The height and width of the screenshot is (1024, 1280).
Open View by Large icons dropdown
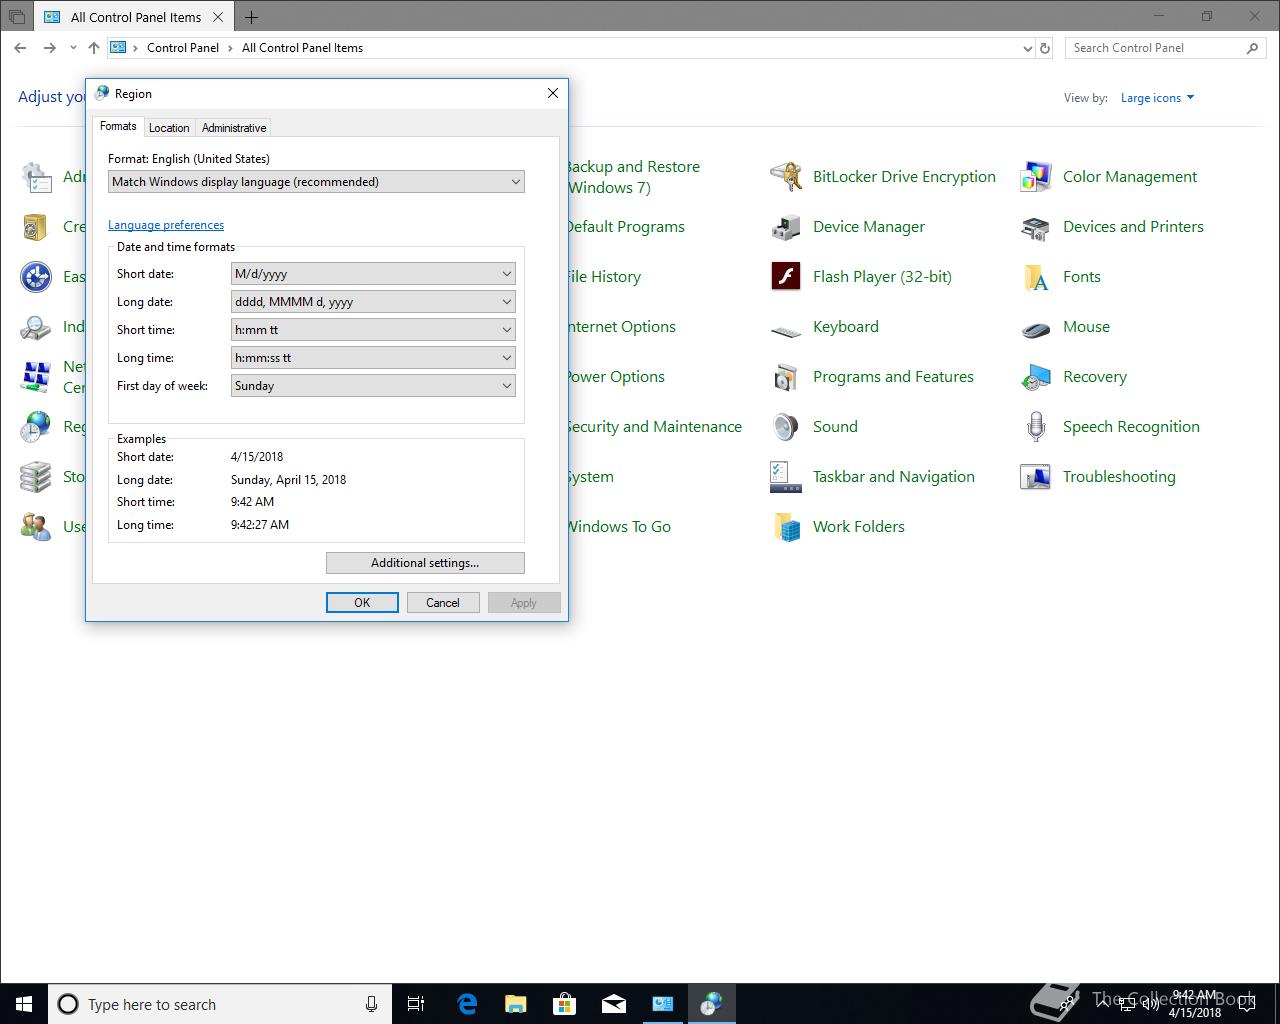1157,98
